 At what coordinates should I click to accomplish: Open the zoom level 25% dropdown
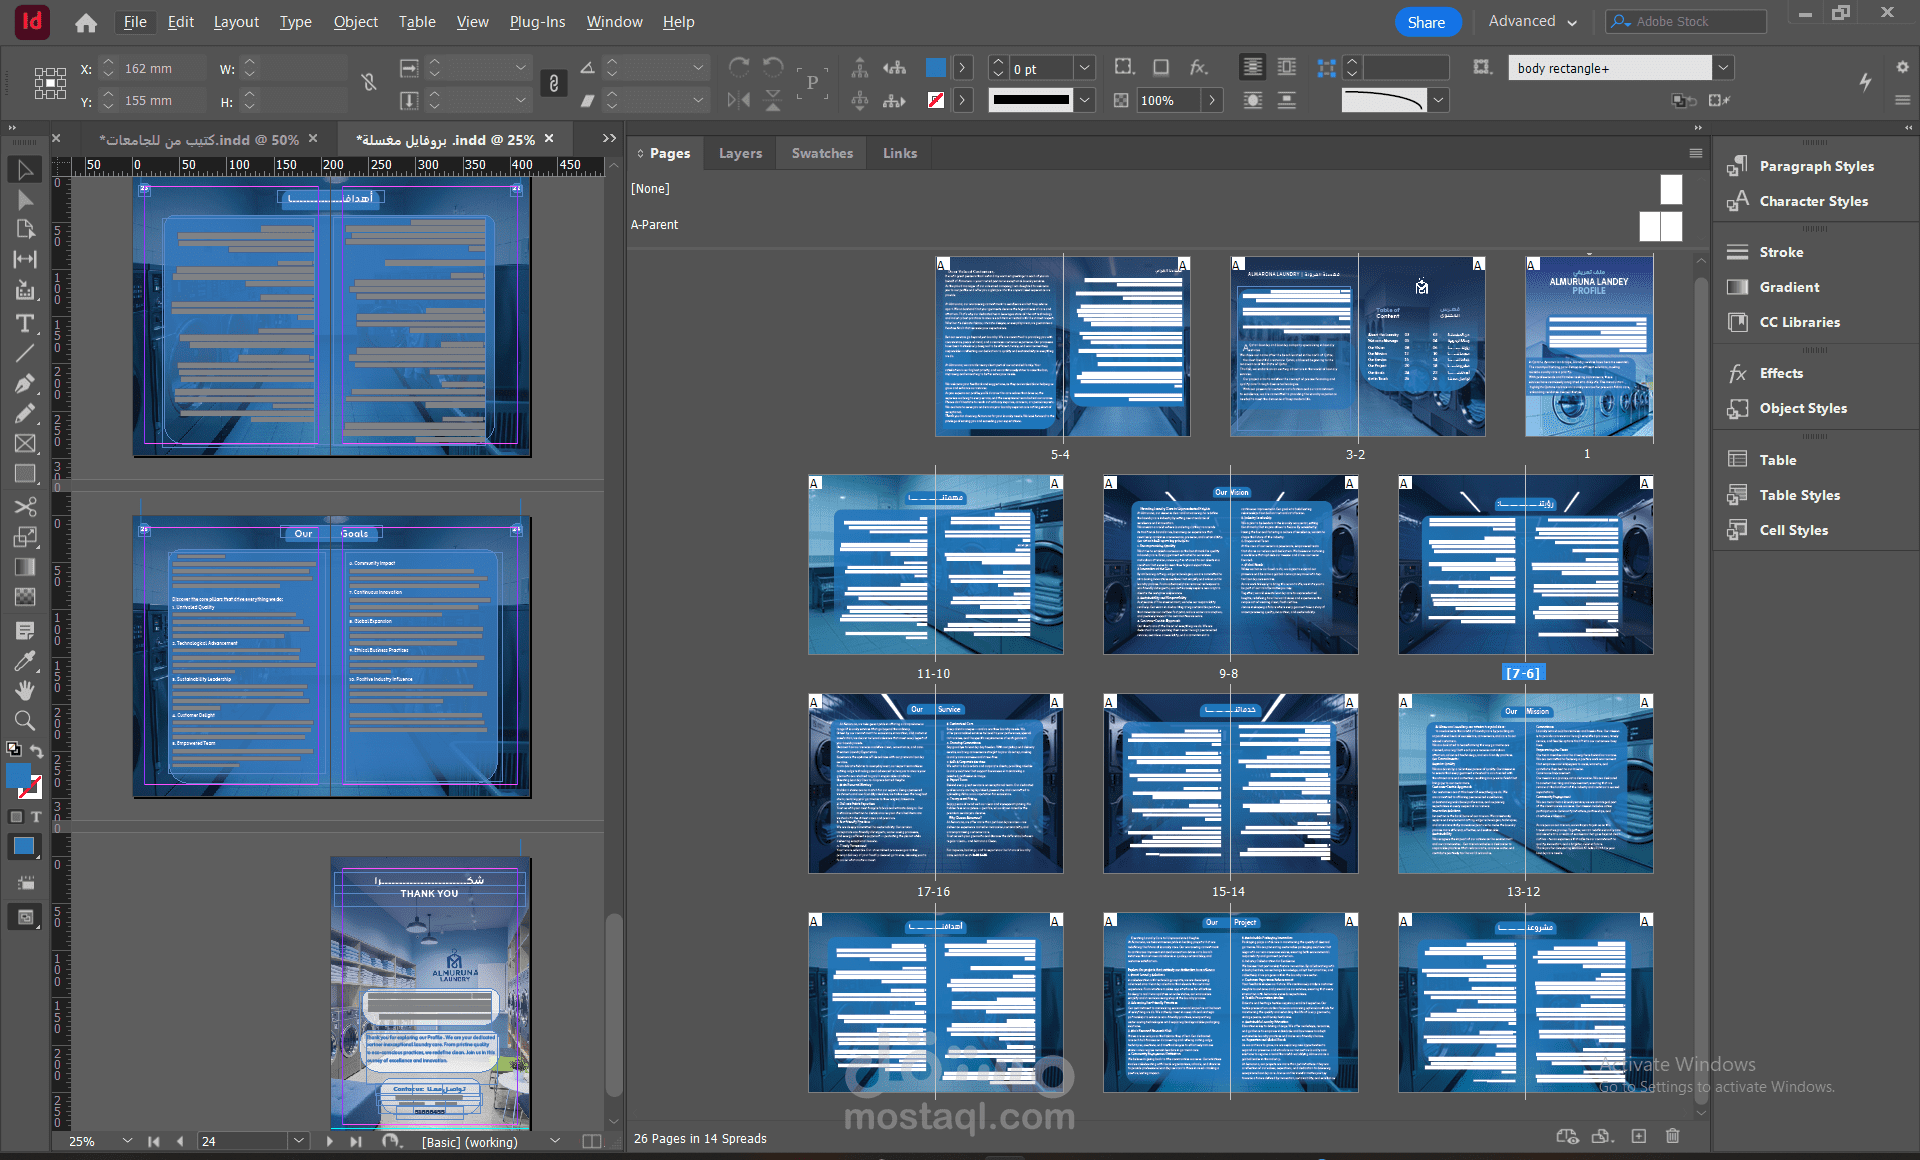(127, 1141)
